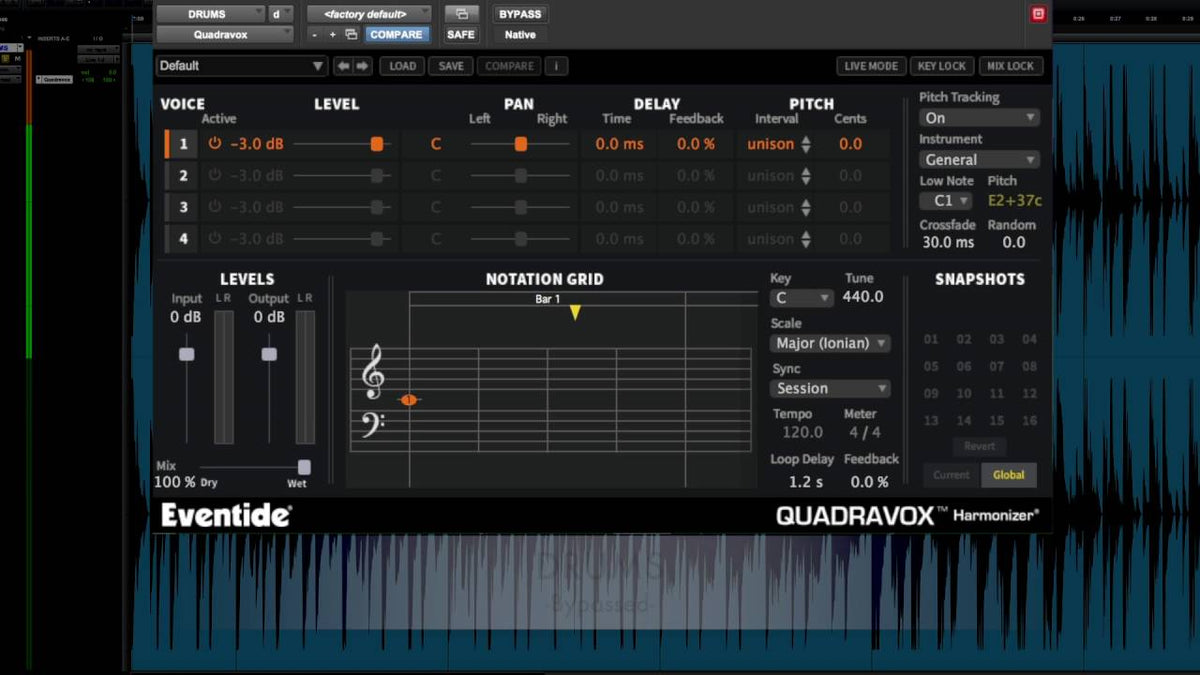1200x675 pixels.
Task: Click next preset arrow icon
Action: (362, 66)
